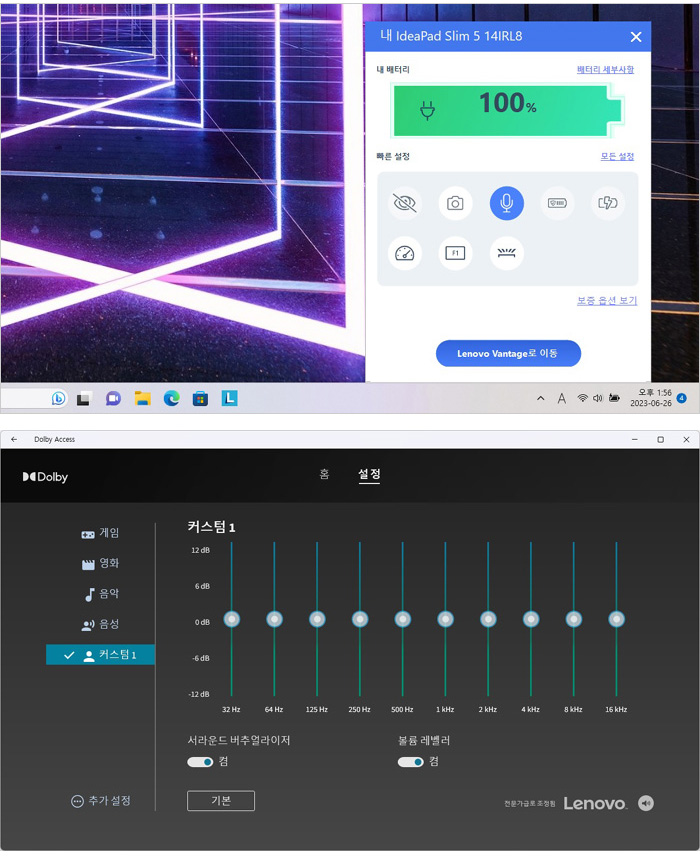Open the warranty options link

pos(607,300)
